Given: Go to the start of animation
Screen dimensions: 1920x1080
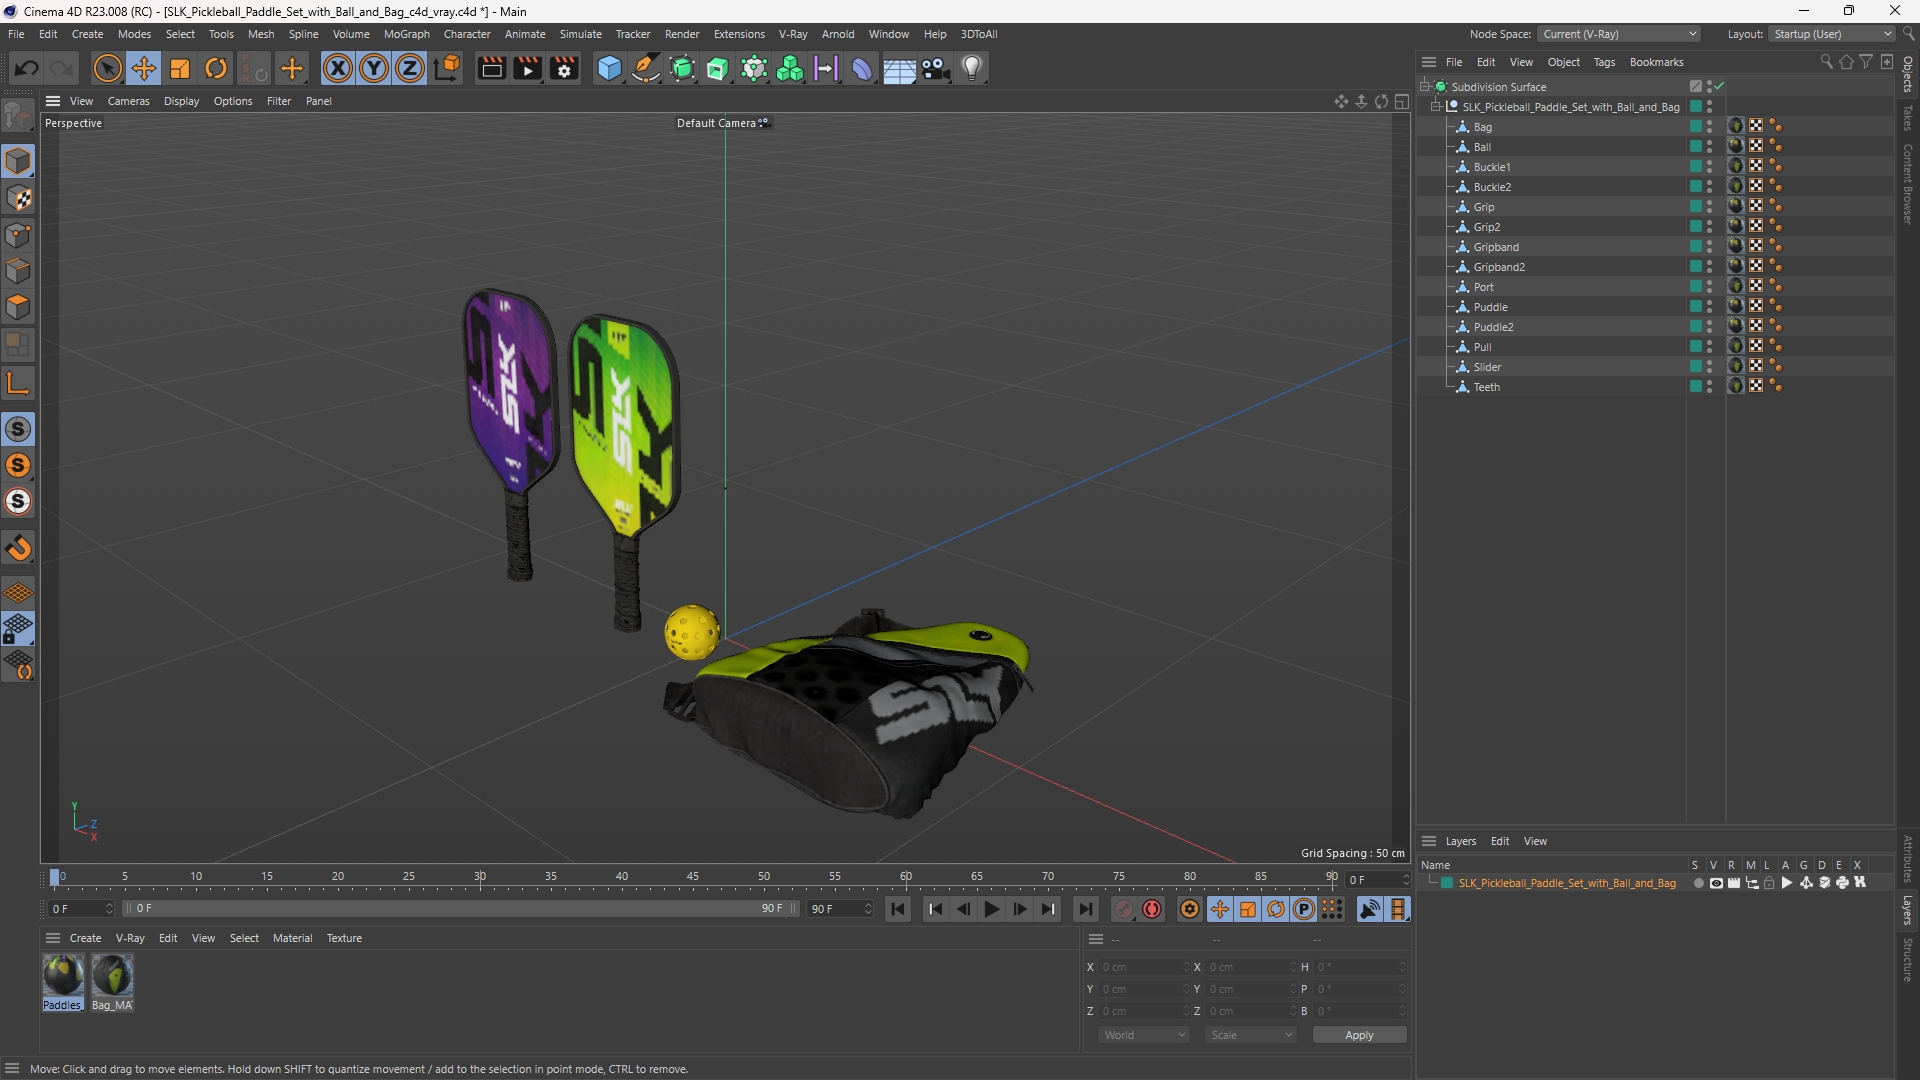Looking at the screenshot, I should coord(898,909).
